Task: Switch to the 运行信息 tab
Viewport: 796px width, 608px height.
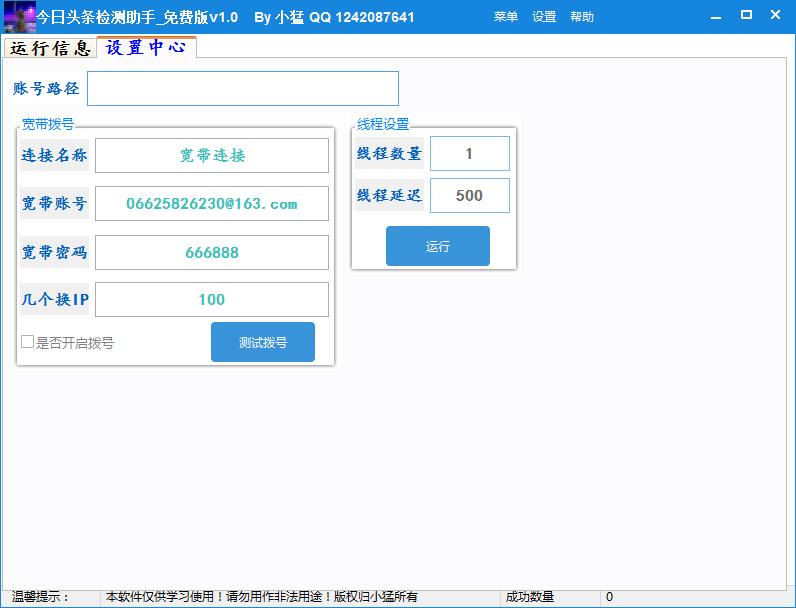Action: click(x=50, y=48)
